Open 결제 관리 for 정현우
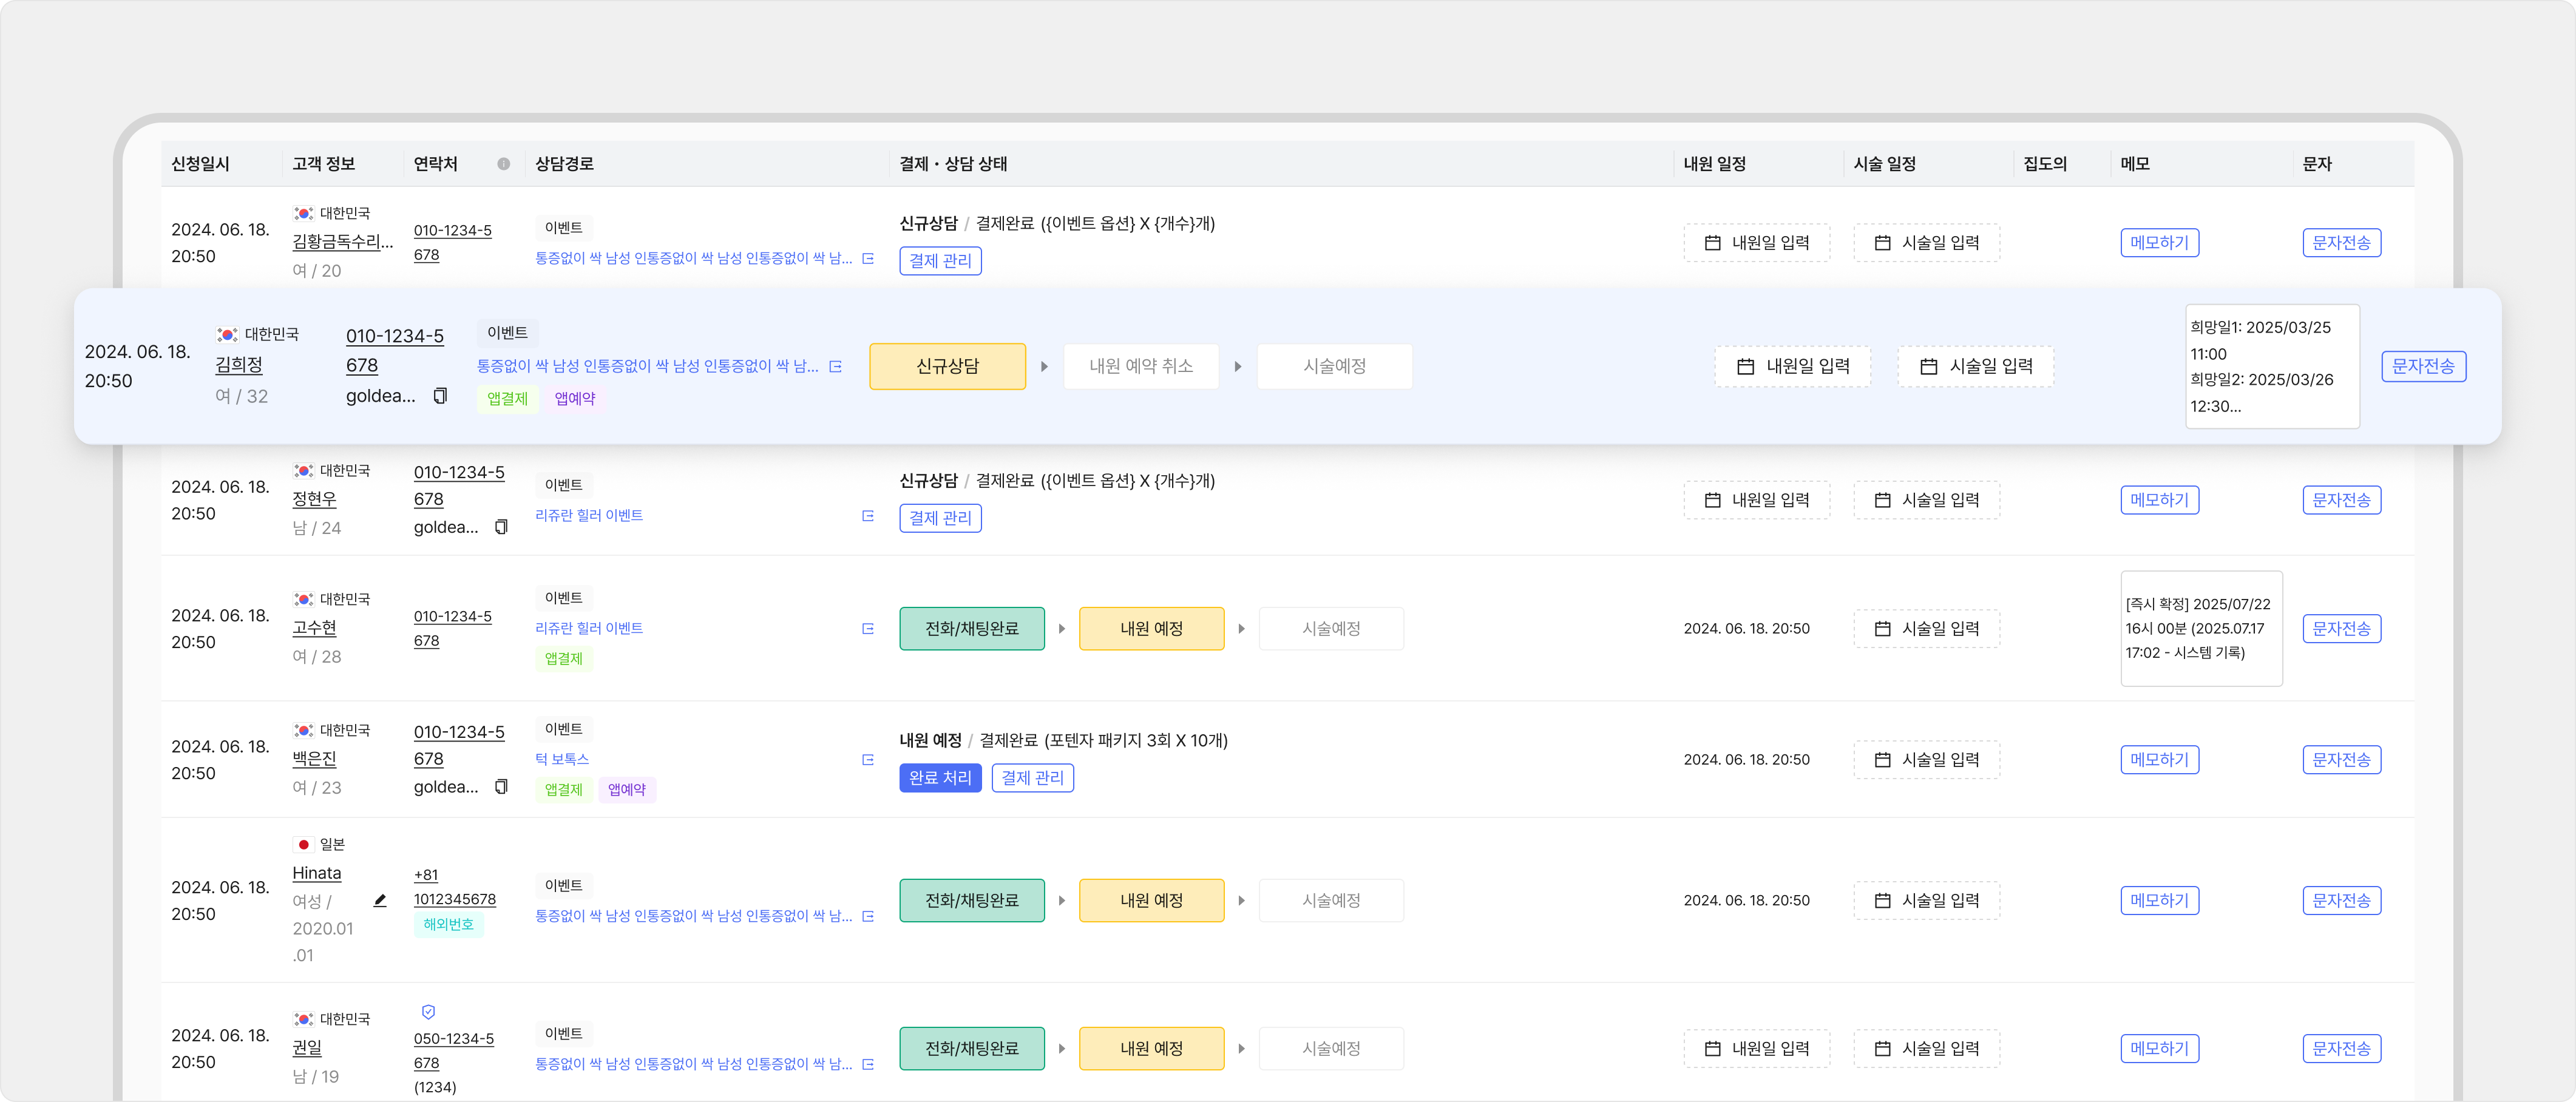2576x1102 pixels. [940, 518]
